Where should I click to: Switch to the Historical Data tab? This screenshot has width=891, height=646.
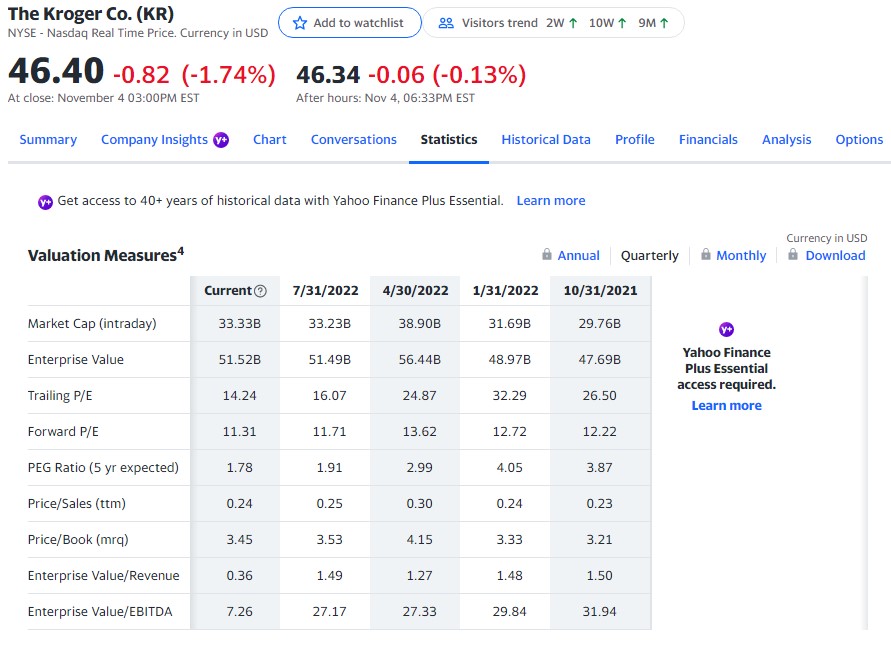(546, 139)
